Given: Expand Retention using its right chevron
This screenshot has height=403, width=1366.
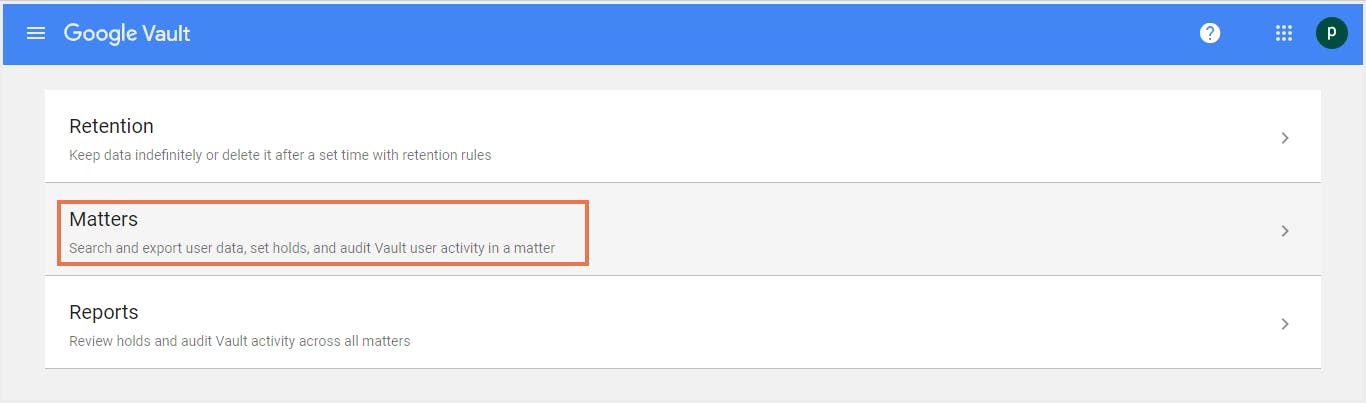Looking at the screenshot, I should tap(1285, 138).
